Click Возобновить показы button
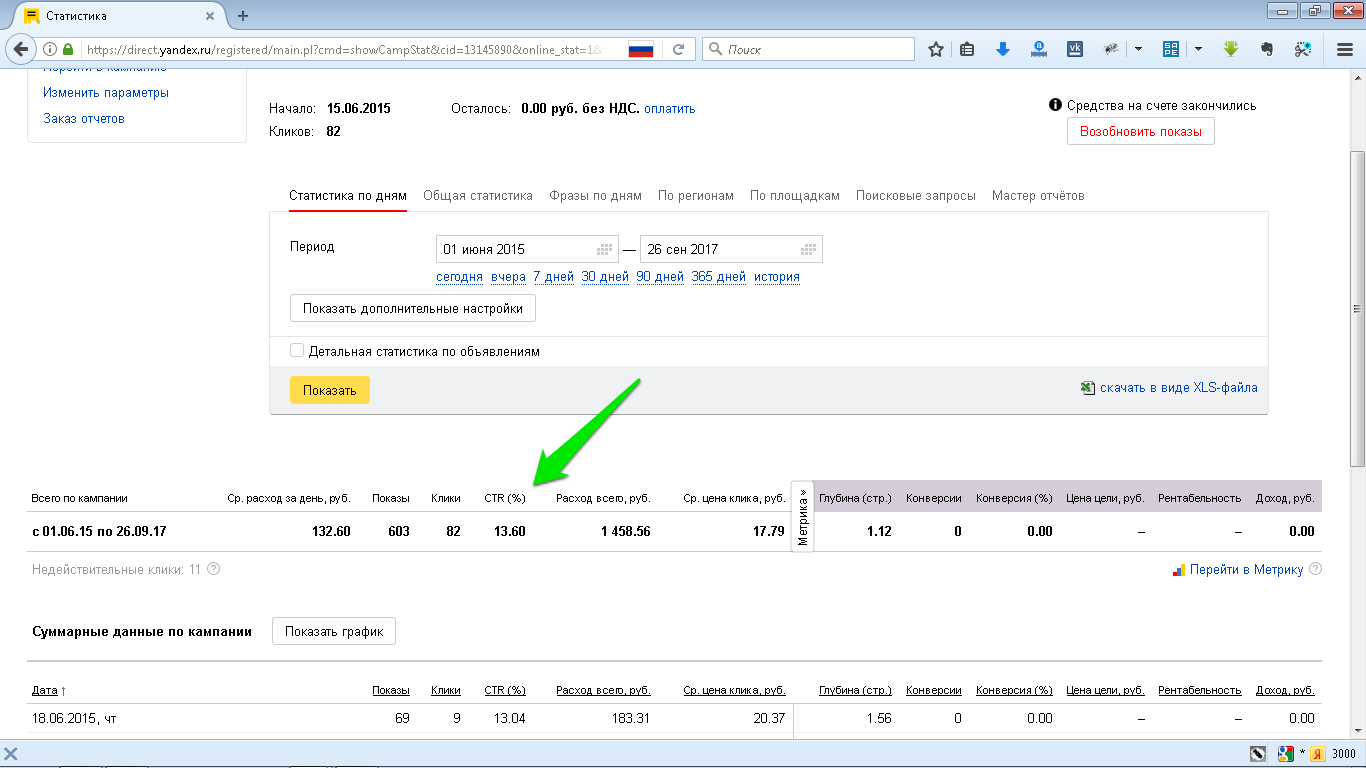 coord(1141,131)
